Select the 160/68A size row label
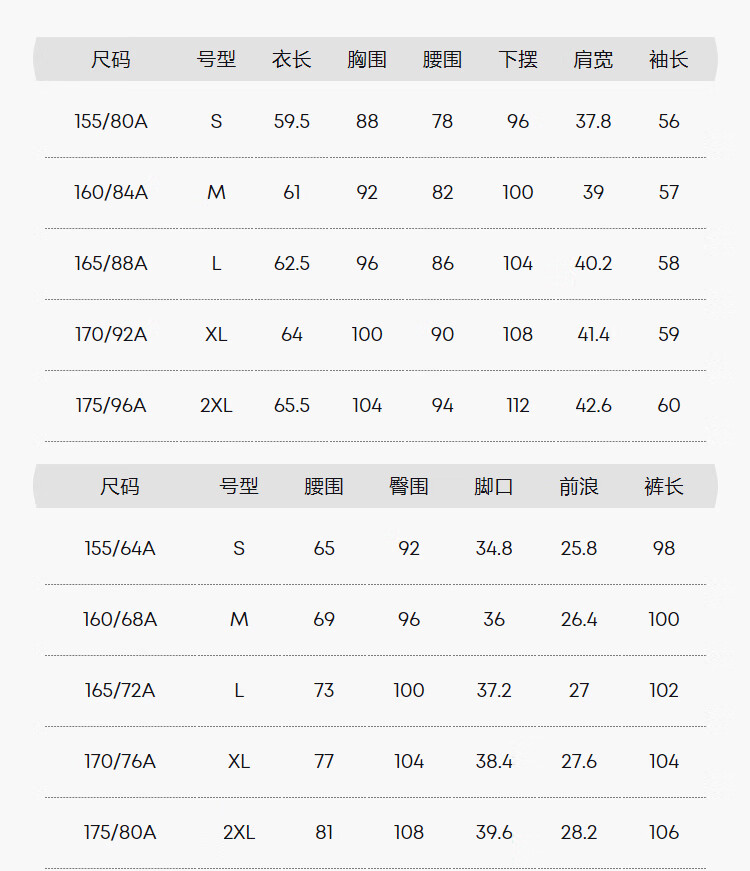Viewport: 750px width, 871px height. pyautogui.click(x=120, y=620)
